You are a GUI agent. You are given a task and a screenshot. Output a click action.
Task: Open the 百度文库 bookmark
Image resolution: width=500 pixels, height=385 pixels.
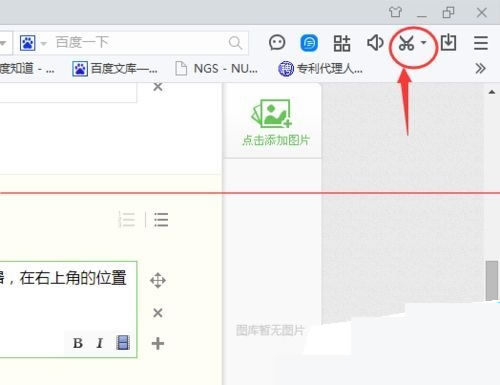(115, 69)
